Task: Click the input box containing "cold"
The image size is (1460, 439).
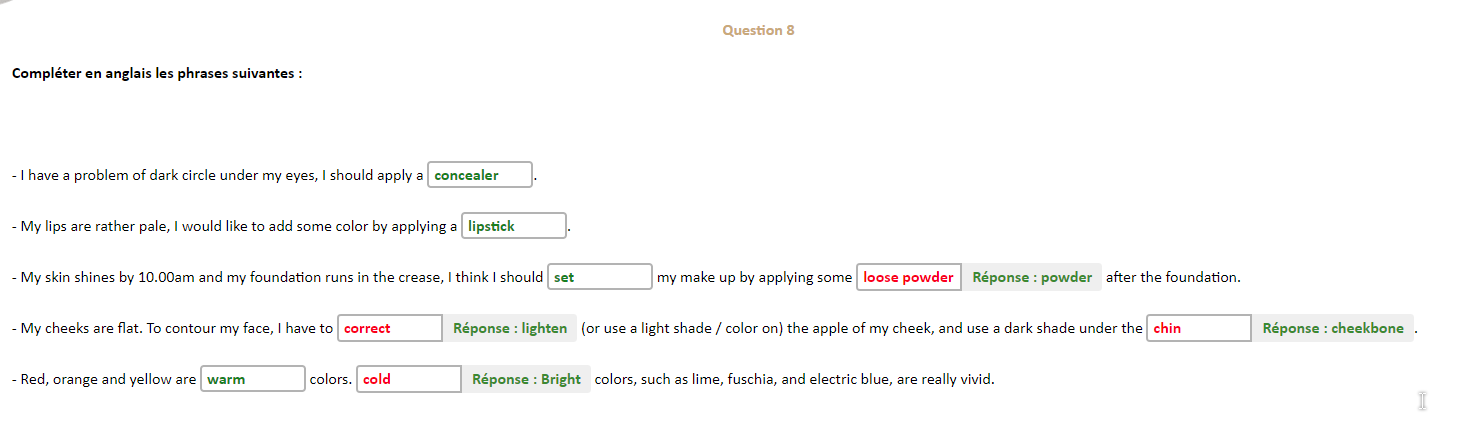Action: pyautogui.click(x=408, y=379)
